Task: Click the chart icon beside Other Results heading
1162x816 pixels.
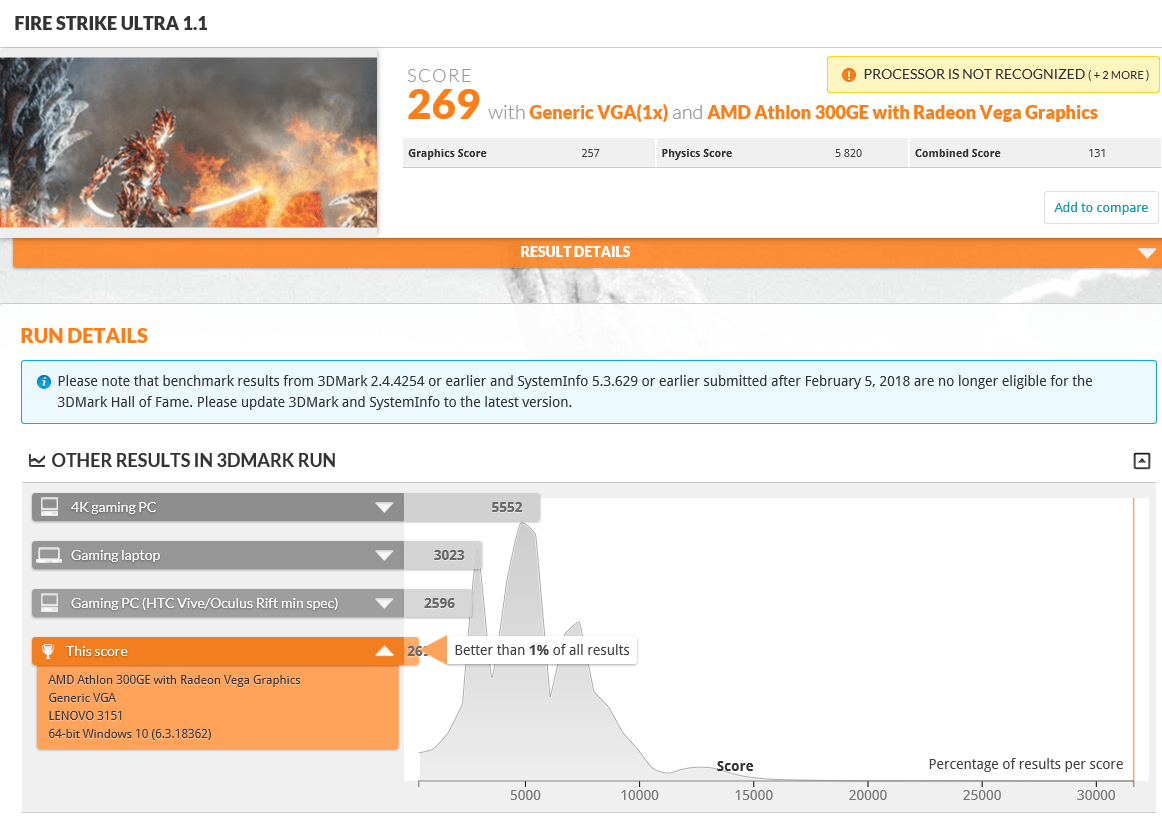Action: [x=37, y=461]
